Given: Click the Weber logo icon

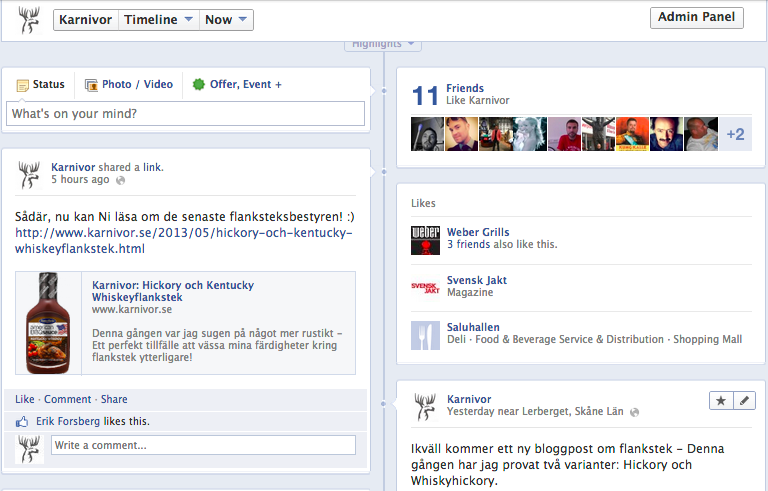Looking at the screenshot, I should 425,240.
